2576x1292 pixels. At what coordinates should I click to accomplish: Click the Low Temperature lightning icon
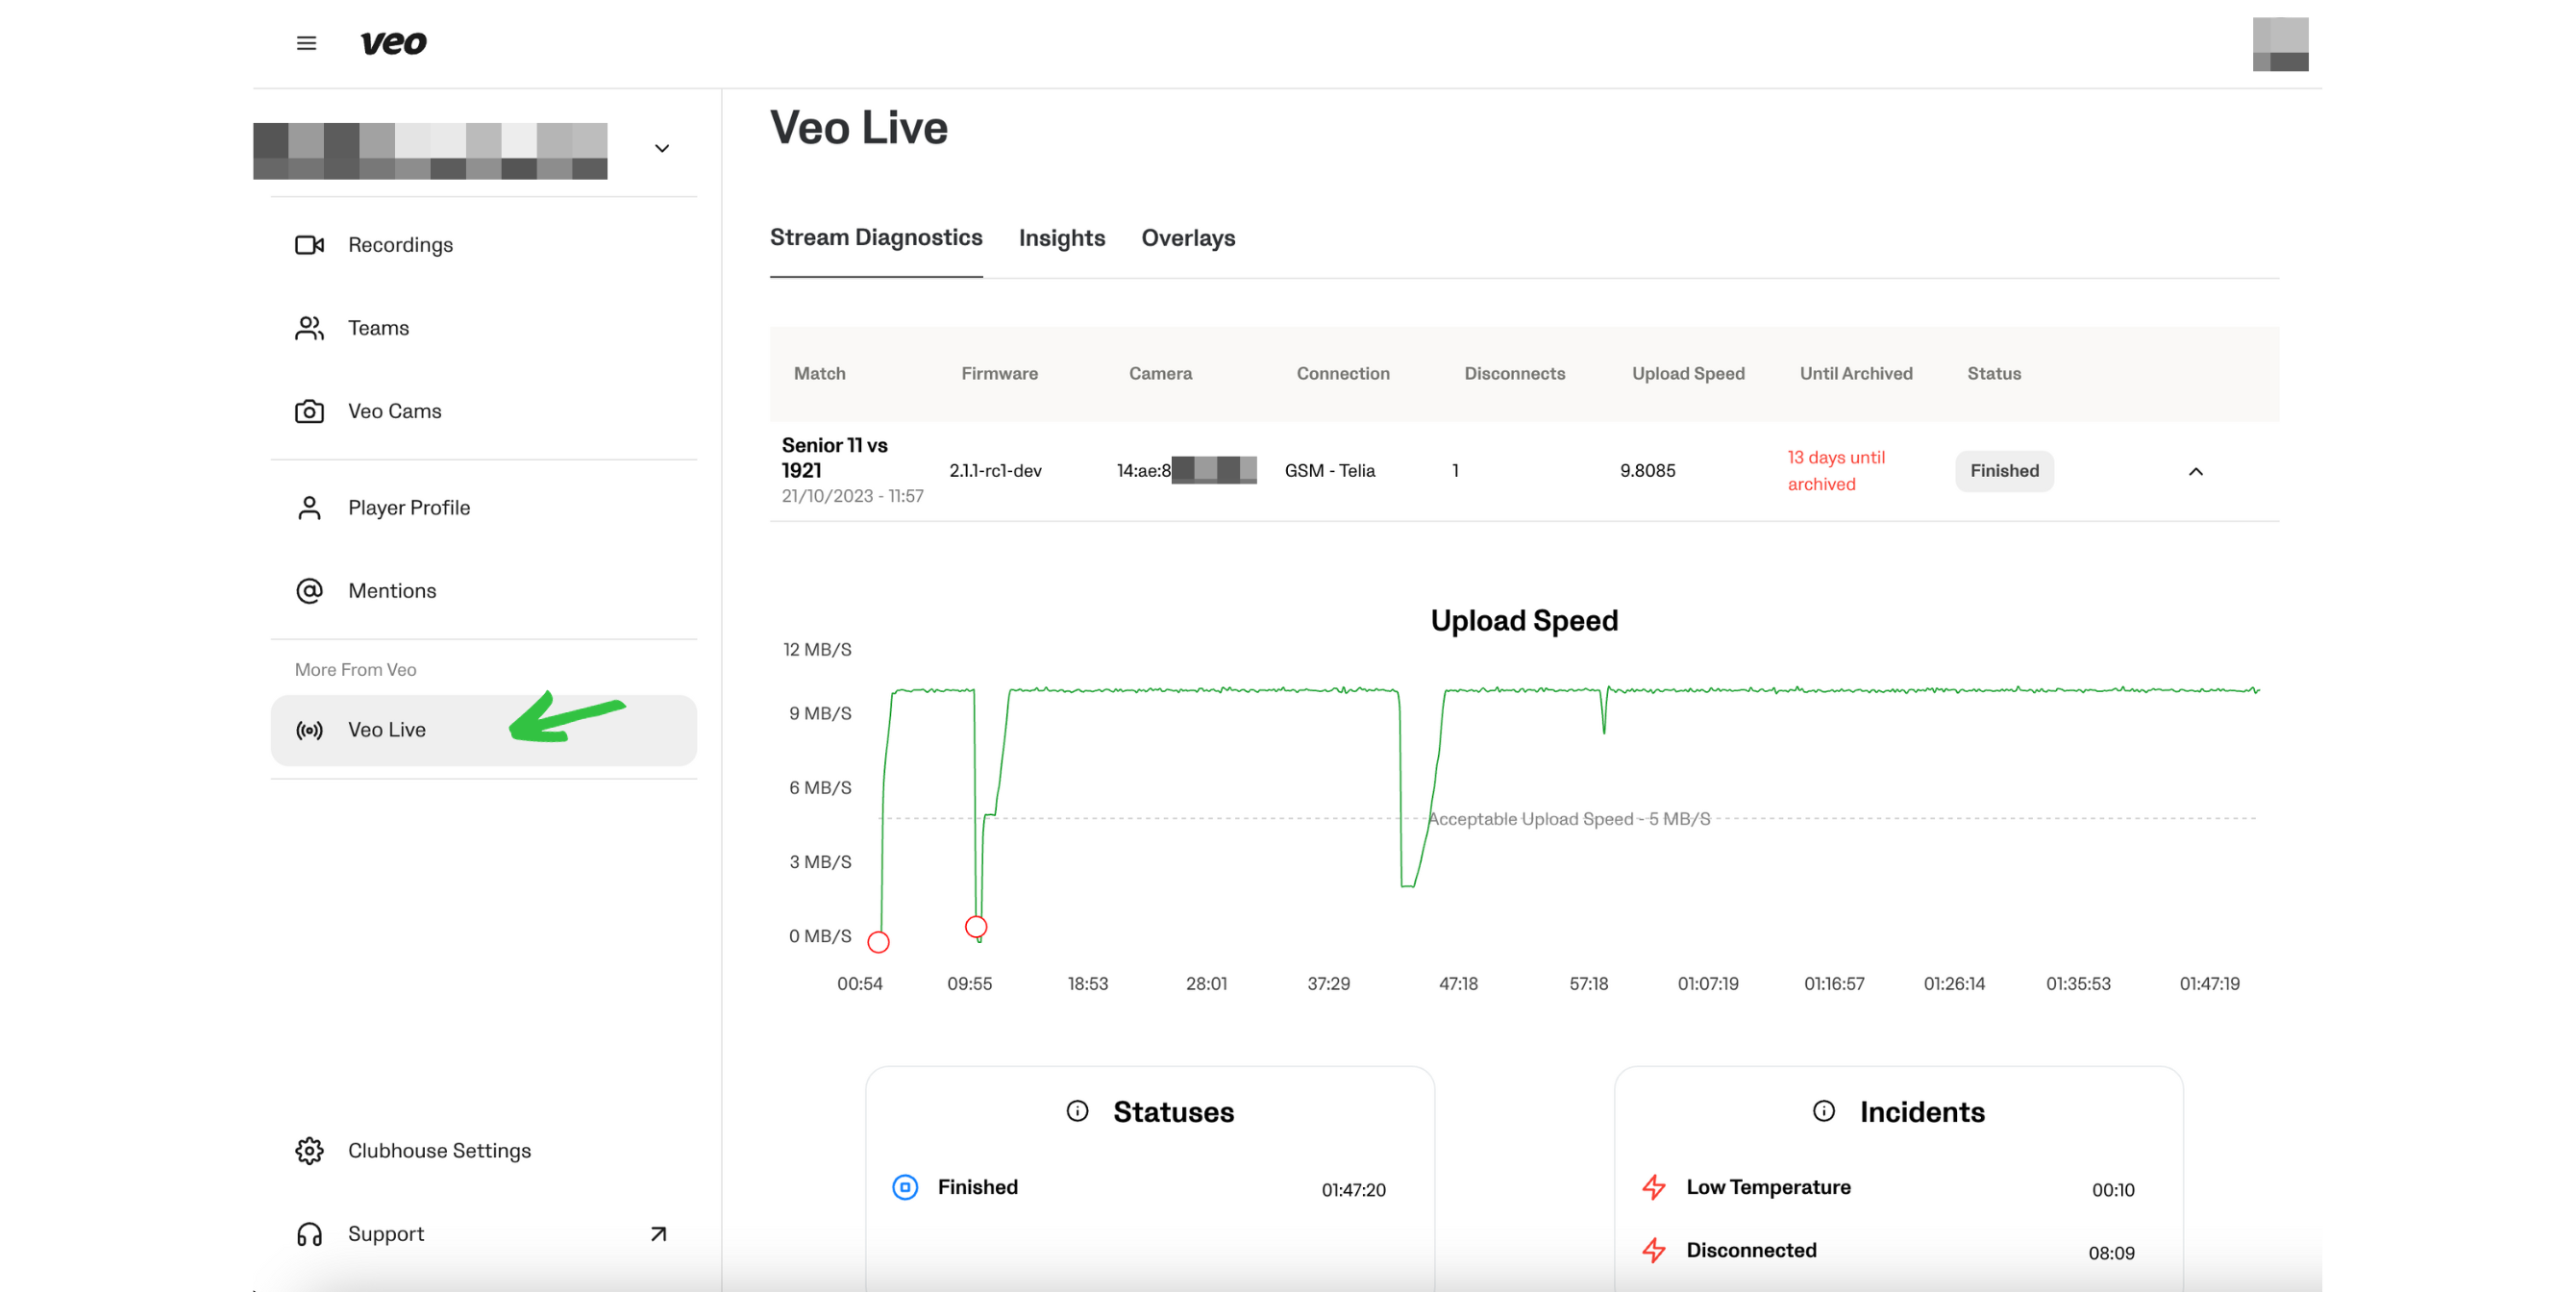point(1654,1188)
